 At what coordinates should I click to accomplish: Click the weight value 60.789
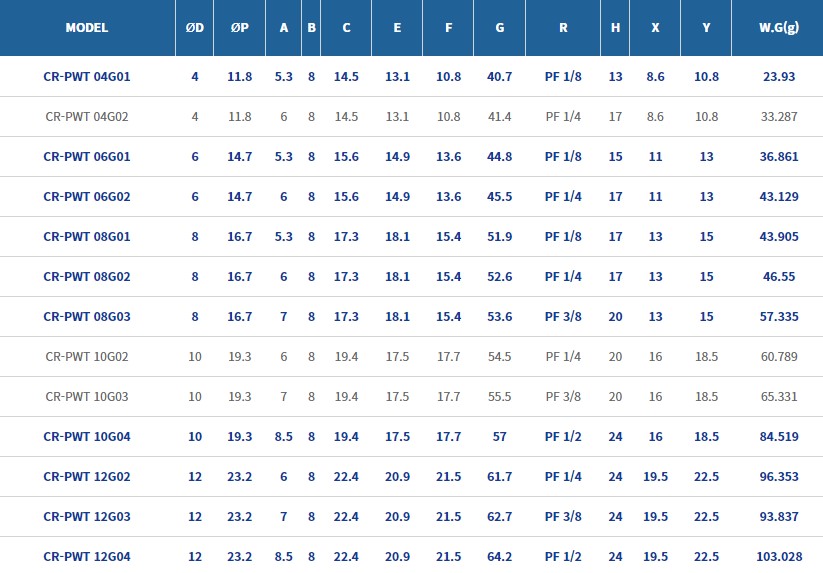(778, 357)
